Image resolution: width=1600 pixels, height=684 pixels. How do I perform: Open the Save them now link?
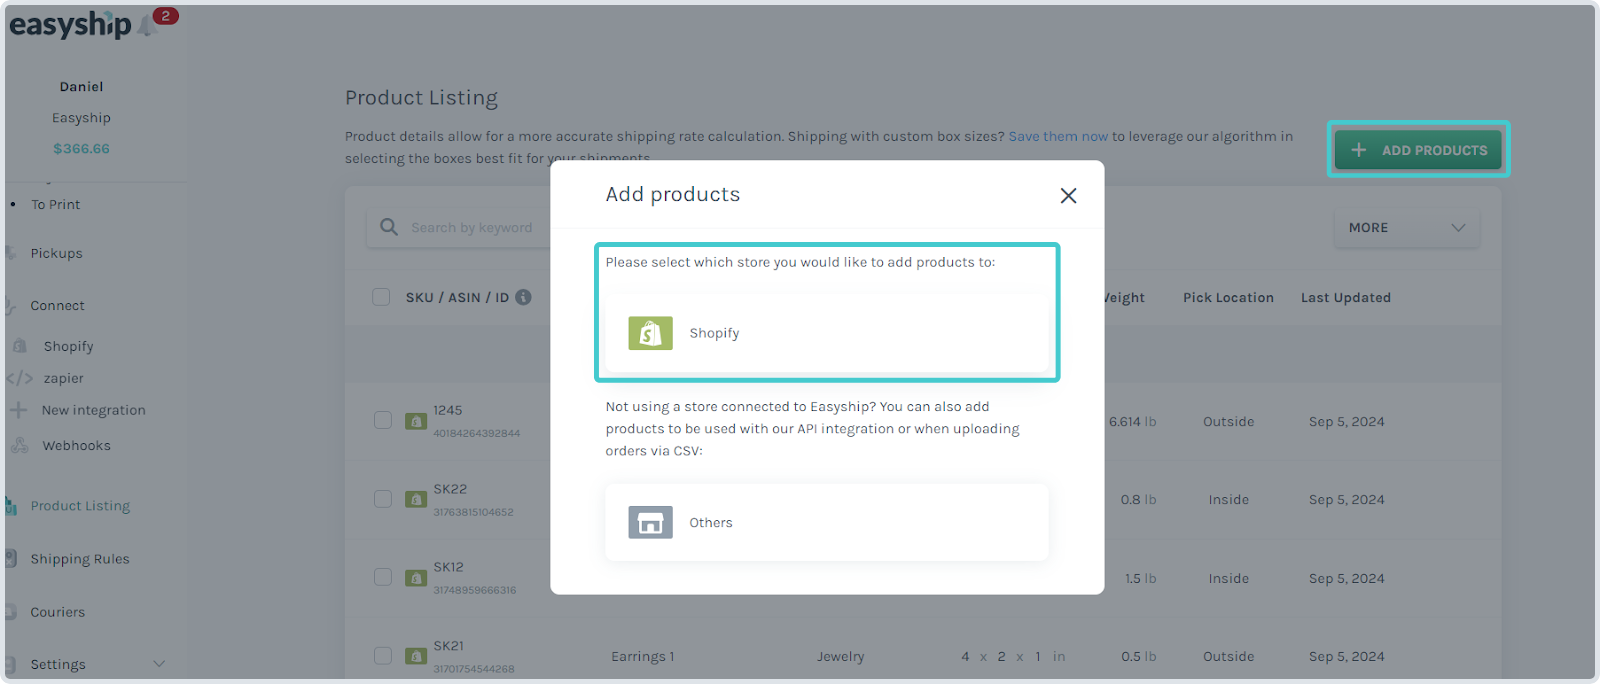point(1058,136)
